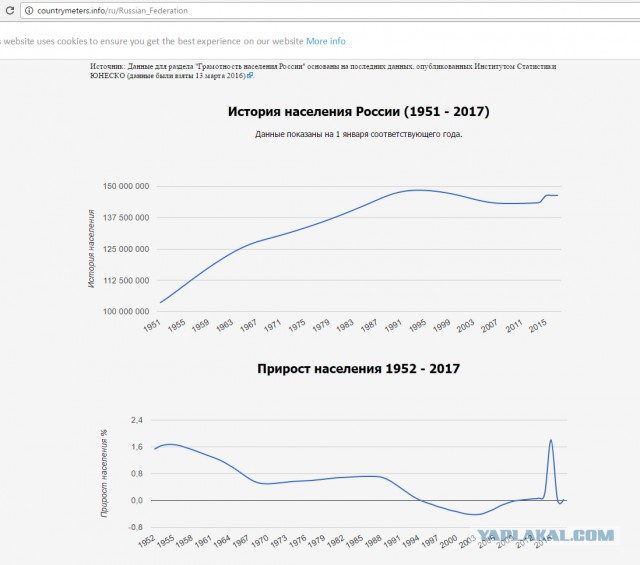The width and height of the screenshot is (640, 565).
Task: Click year label 2007 on population chart
Action: 489,326
